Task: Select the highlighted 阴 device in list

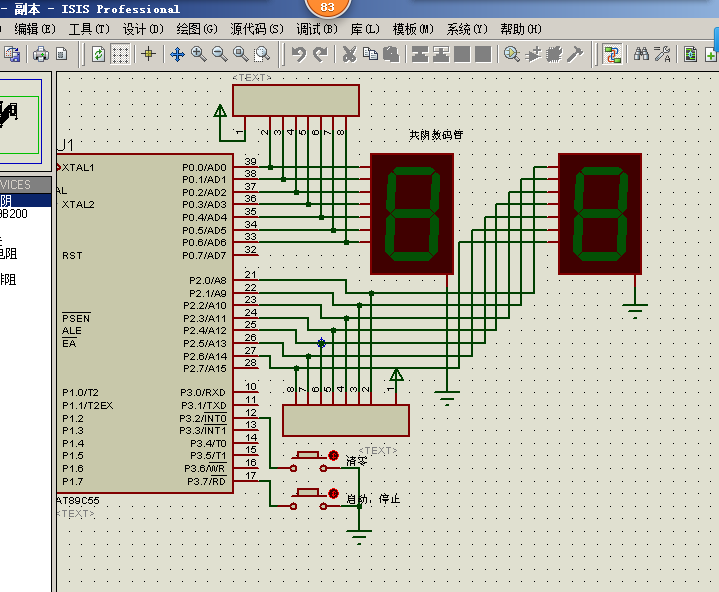Action: click(x=26, y=200)
